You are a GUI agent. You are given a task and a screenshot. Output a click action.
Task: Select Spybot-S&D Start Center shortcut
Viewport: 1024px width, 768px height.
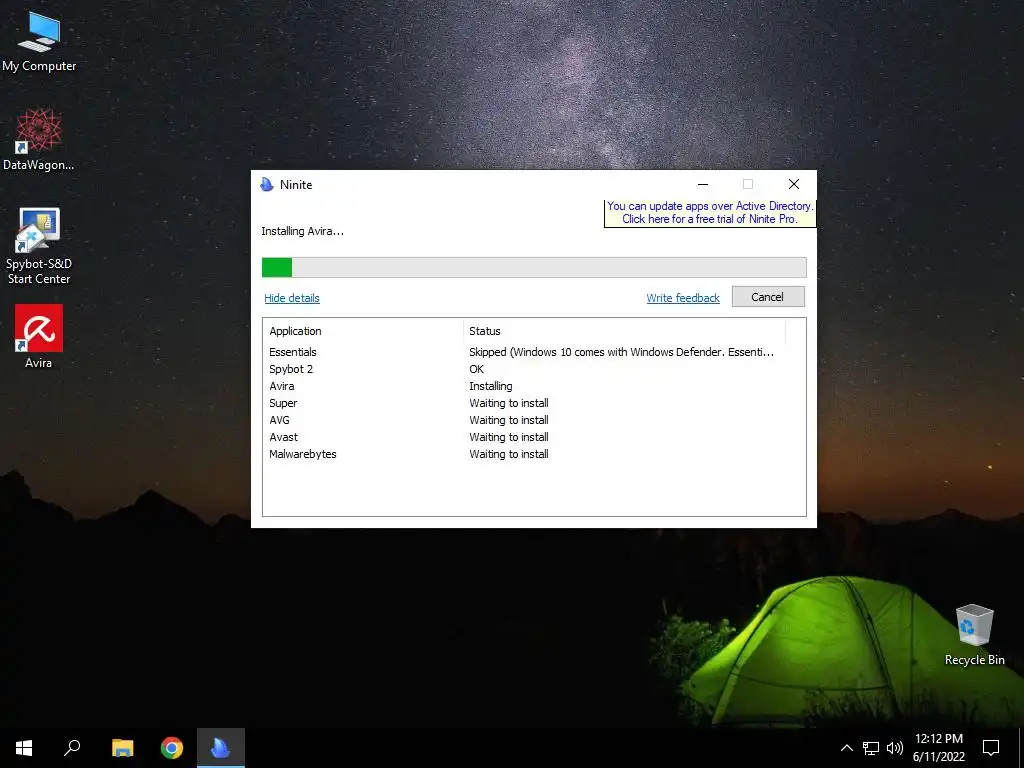coord(39,246)
